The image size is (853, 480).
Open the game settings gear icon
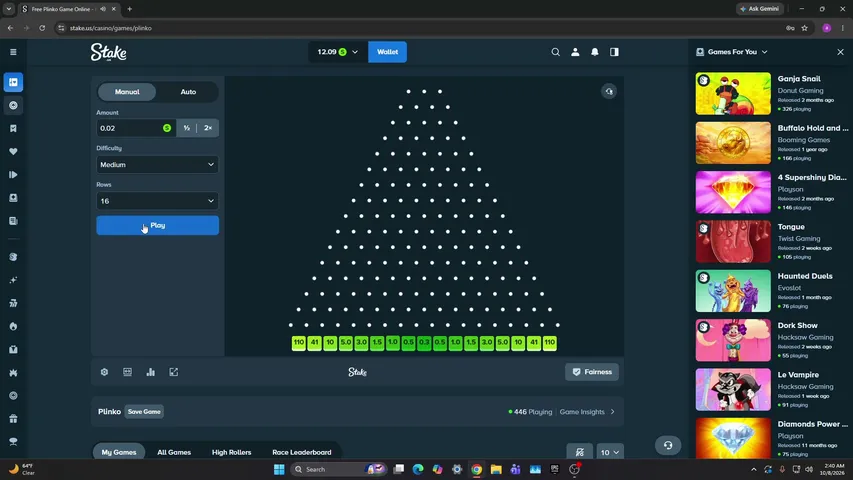click(104, 372)
